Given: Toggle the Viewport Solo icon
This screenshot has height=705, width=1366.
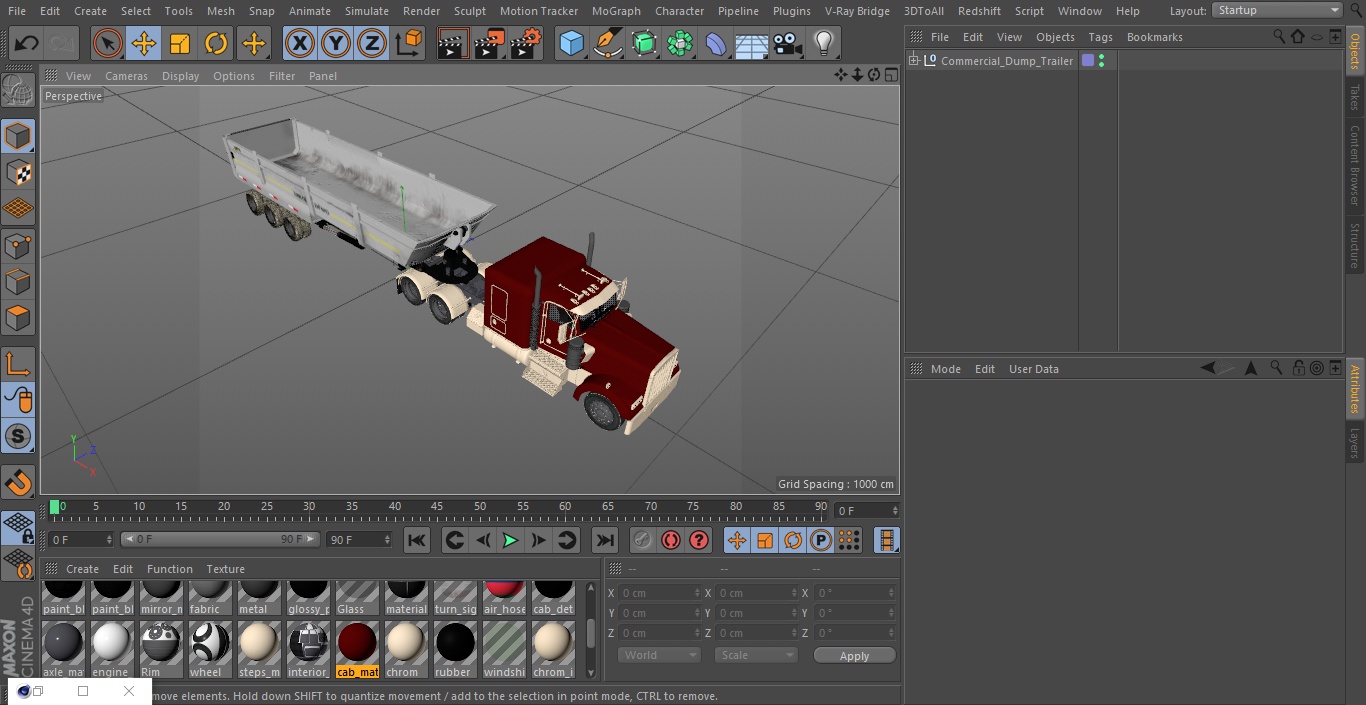Looking at the screenshot, I should [x=18, y=436].
